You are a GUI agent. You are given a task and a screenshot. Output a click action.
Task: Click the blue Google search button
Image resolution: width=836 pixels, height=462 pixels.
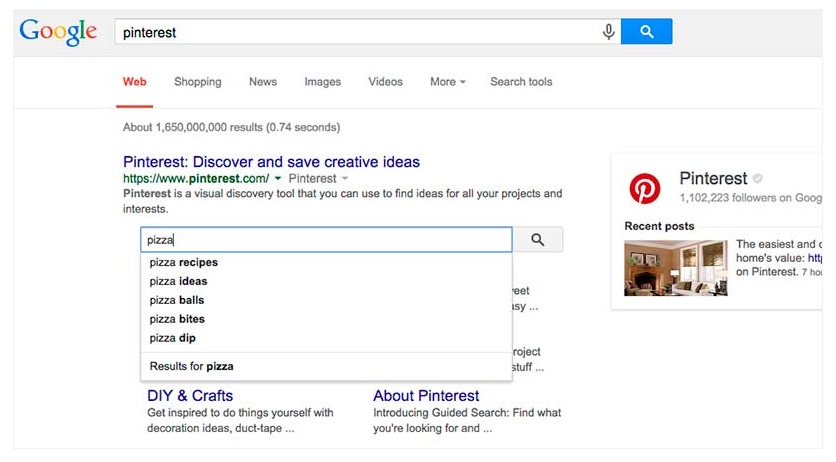click(646, 32)
